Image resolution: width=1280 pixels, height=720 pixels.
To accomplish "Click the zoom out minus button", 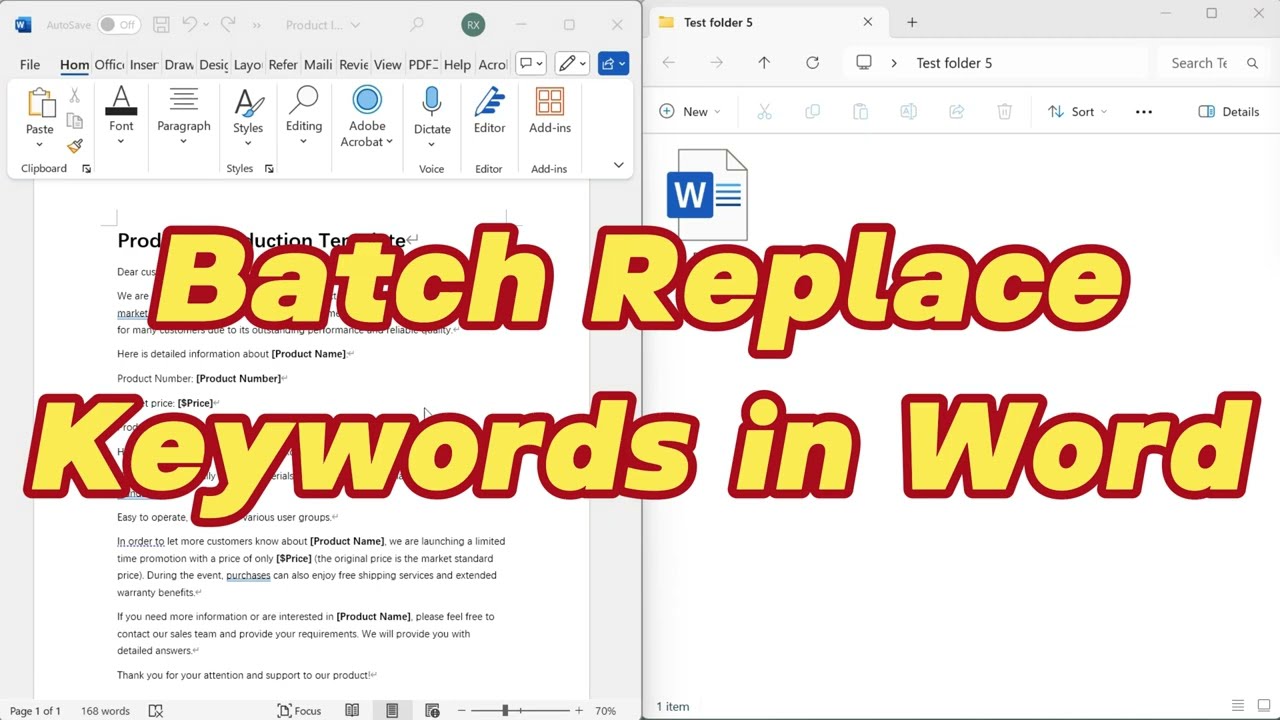I will pos(461,711).
